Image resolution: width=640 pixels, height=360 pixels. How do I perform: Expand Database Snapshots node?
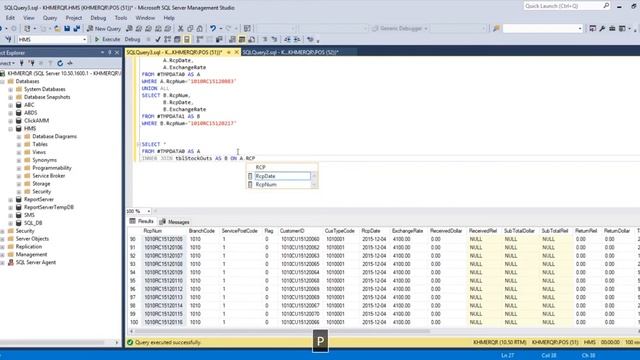11,97
